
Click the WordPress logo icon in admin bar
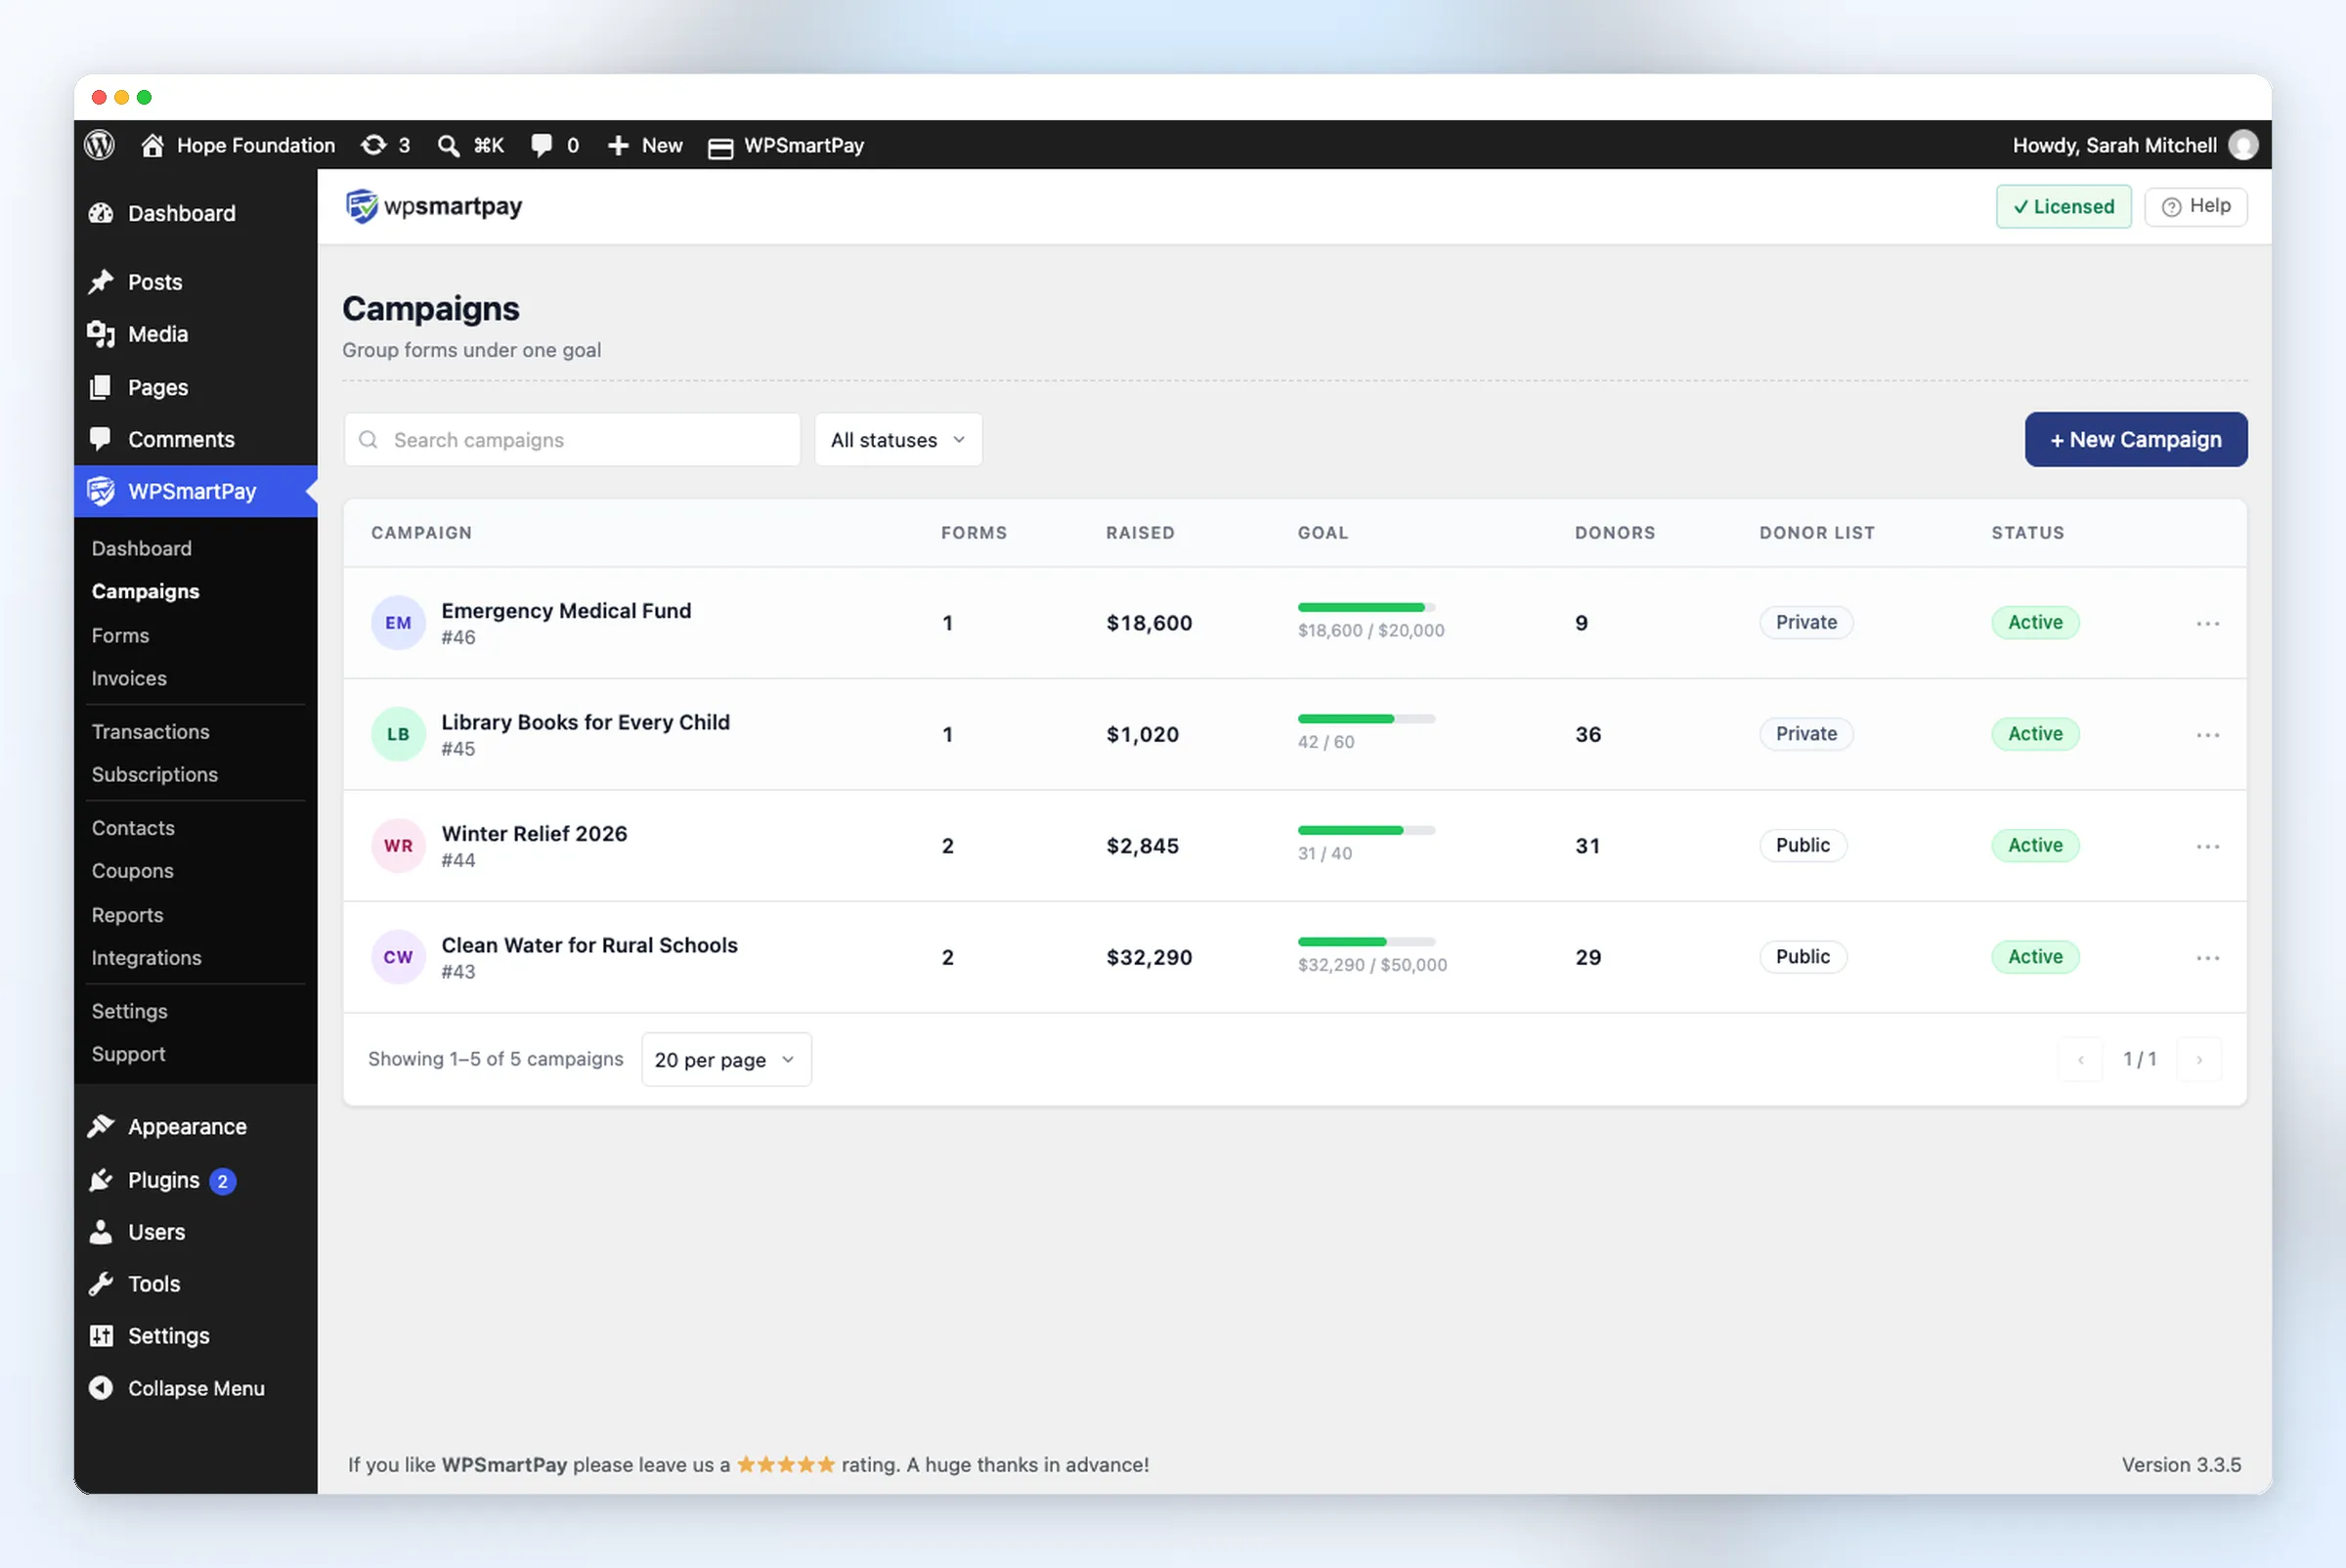point(99,145)
